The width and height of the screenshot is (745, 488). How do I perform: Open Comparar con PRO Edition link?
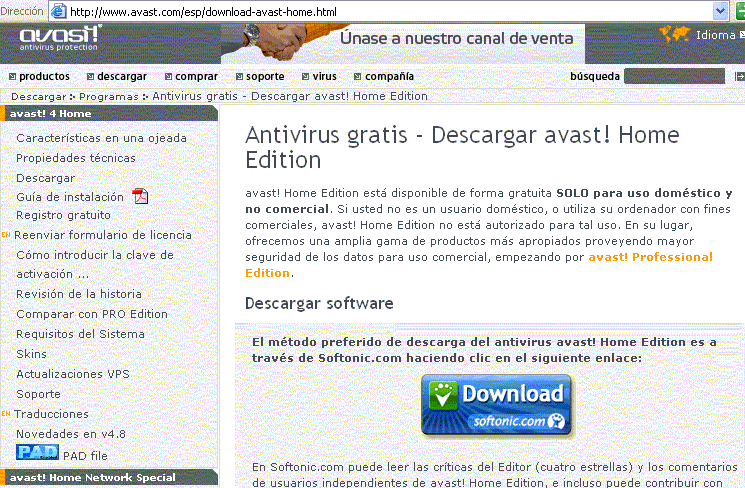pyautogui.click(x=92, y=314)
